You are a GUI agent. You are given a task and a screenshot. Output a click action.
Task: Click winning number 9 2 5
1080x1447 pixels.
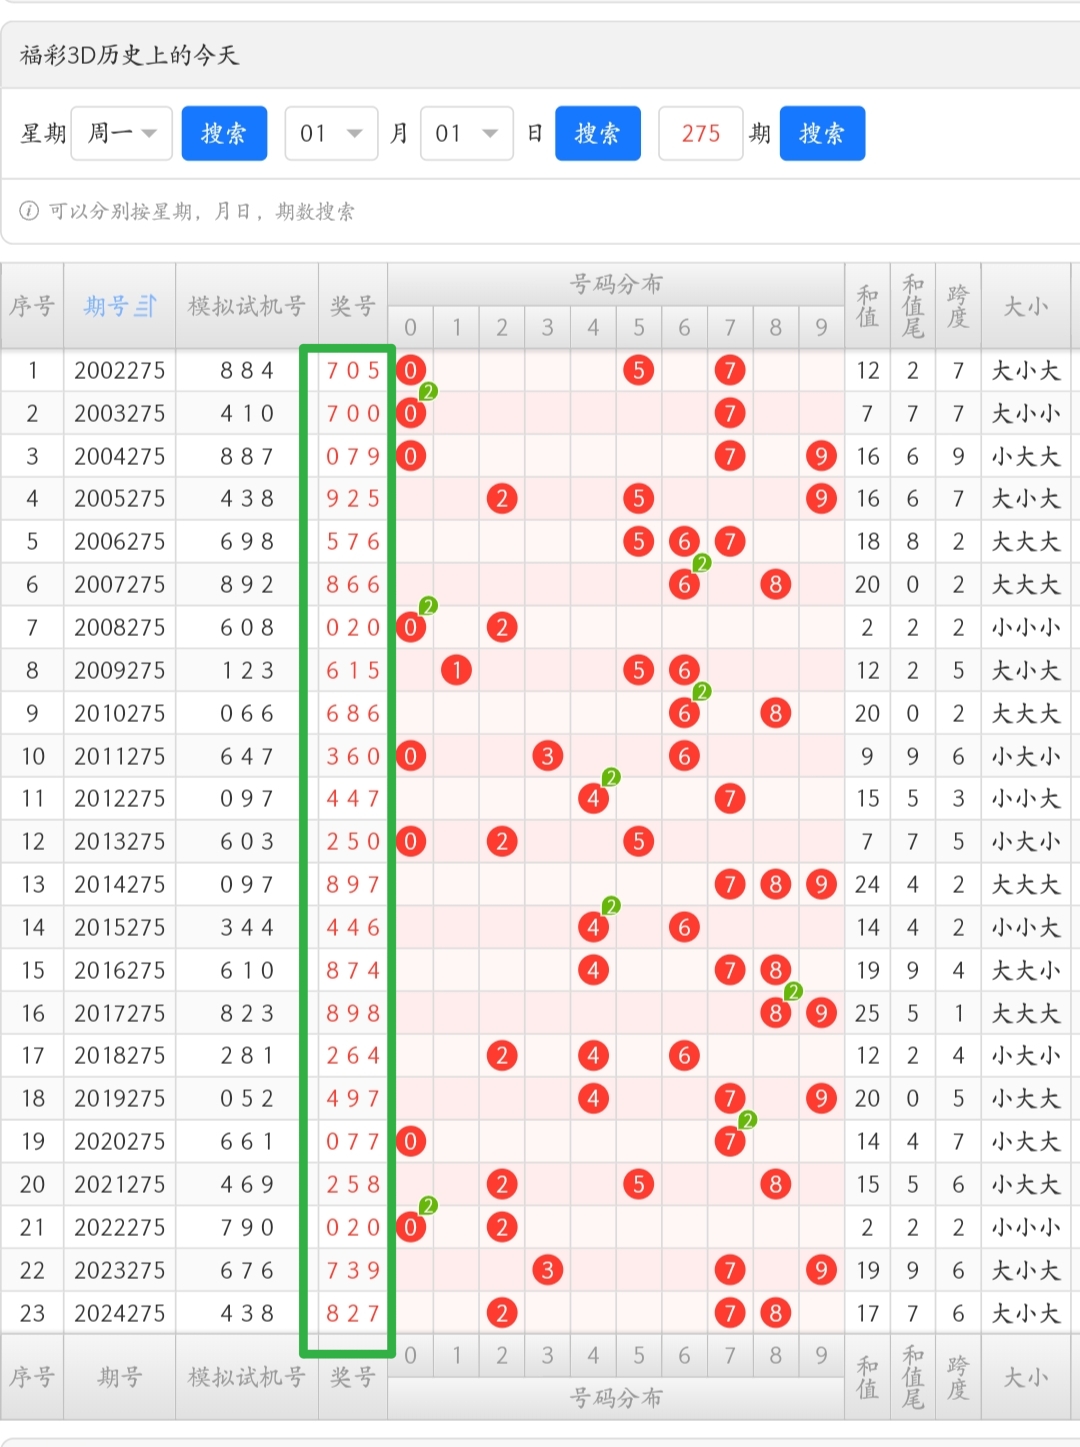coord(353,499)
